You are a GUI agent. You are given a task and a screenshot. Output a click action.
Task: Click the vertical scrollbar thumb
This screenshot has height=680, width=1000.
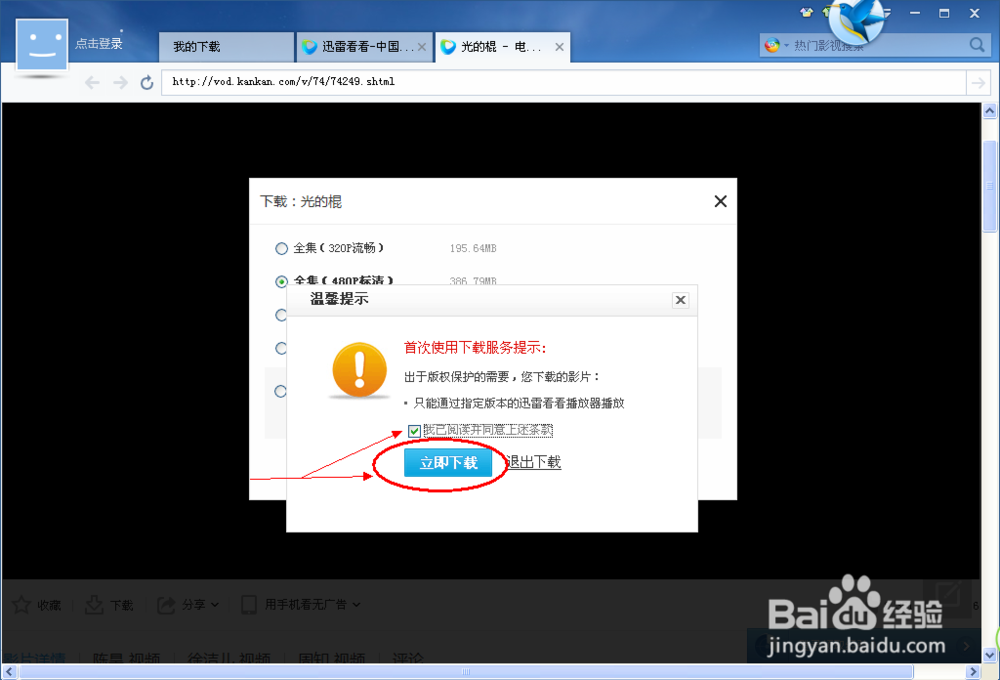tap(990, 186)
